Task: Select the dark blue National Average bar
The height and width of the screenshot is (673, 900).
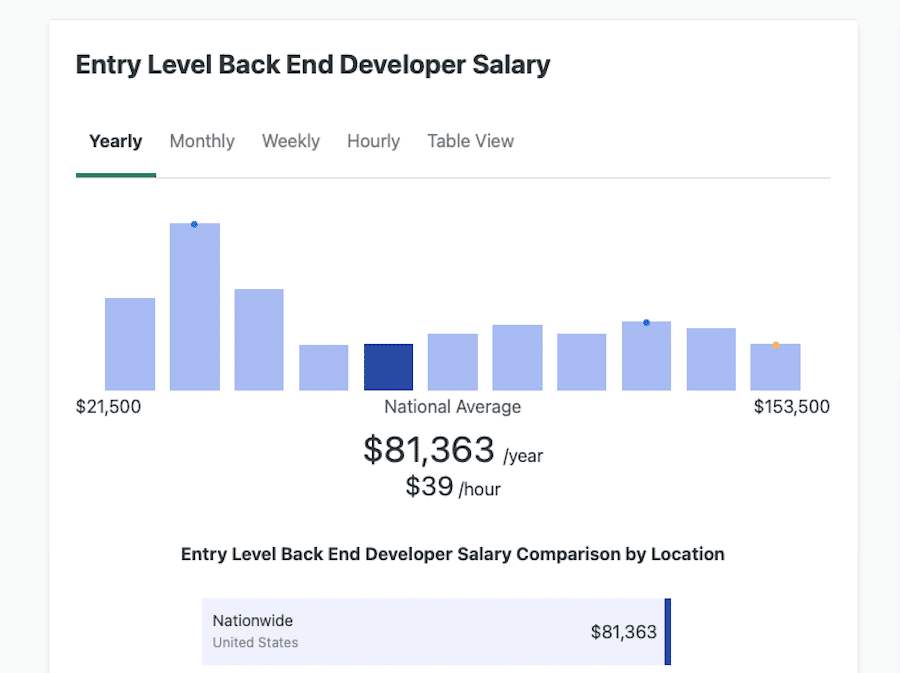Action: point(388,366)
